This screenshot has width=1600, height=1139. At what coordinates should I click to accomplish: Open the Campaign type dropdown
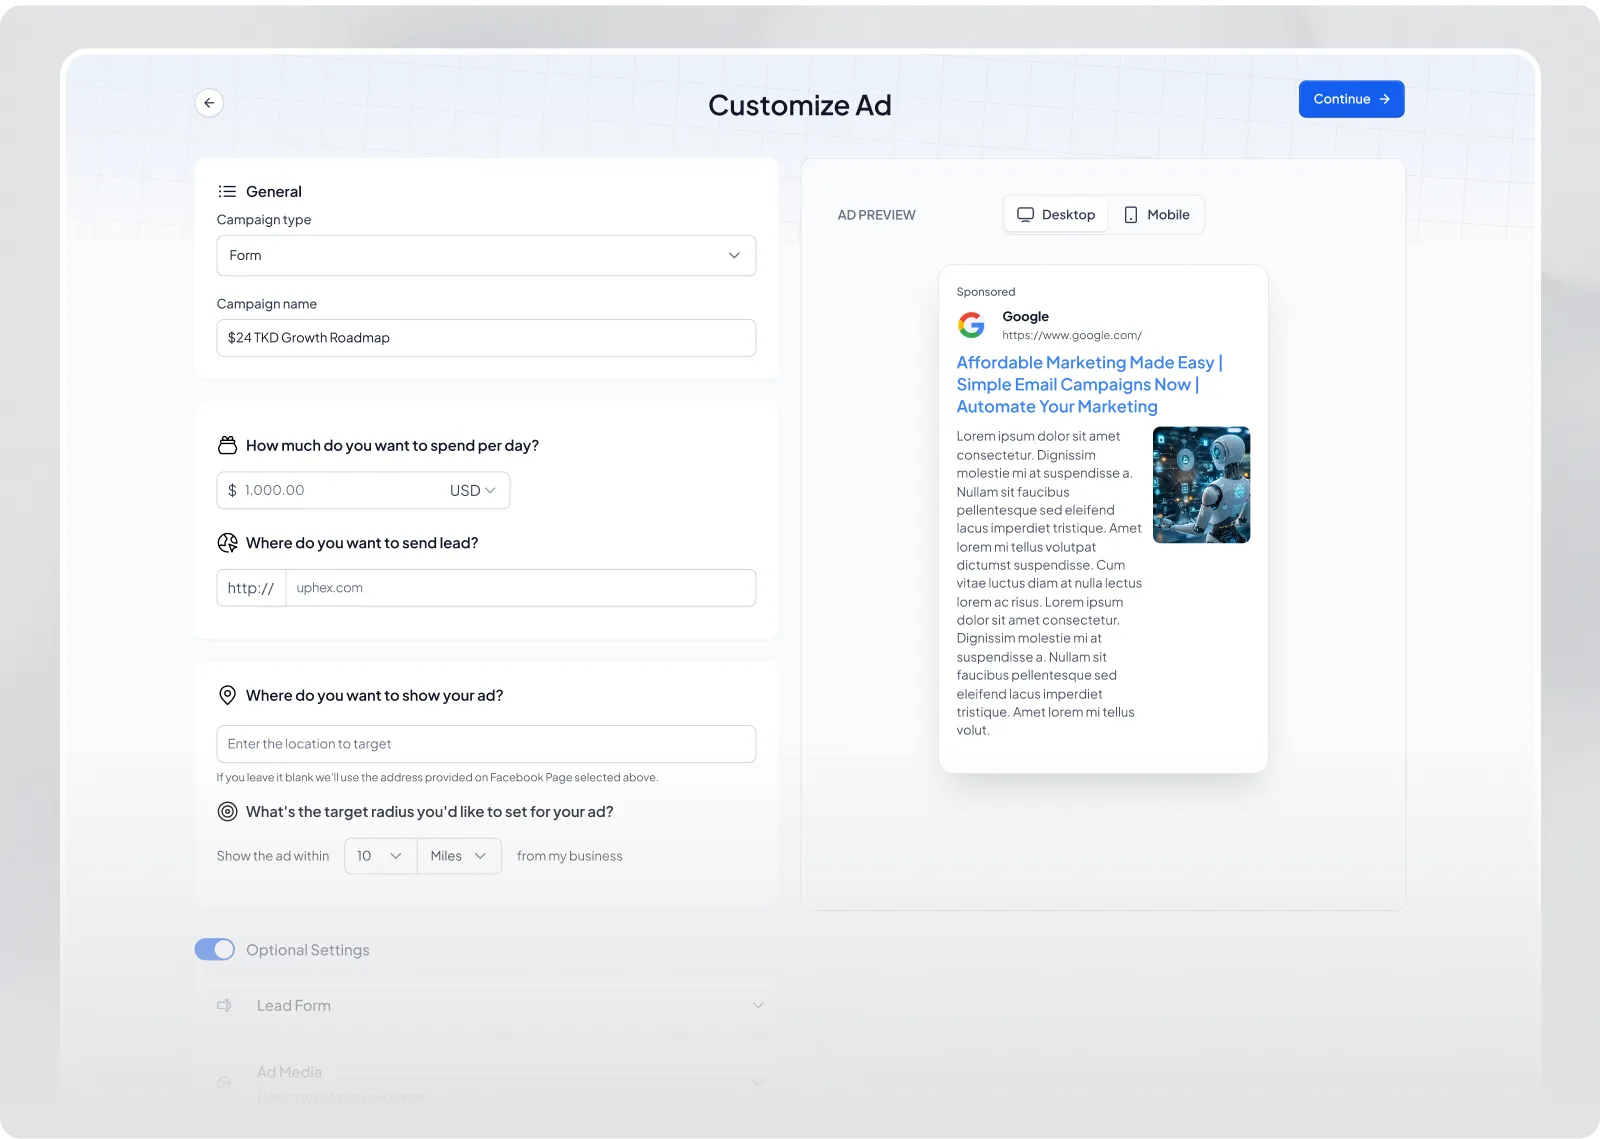486,256
